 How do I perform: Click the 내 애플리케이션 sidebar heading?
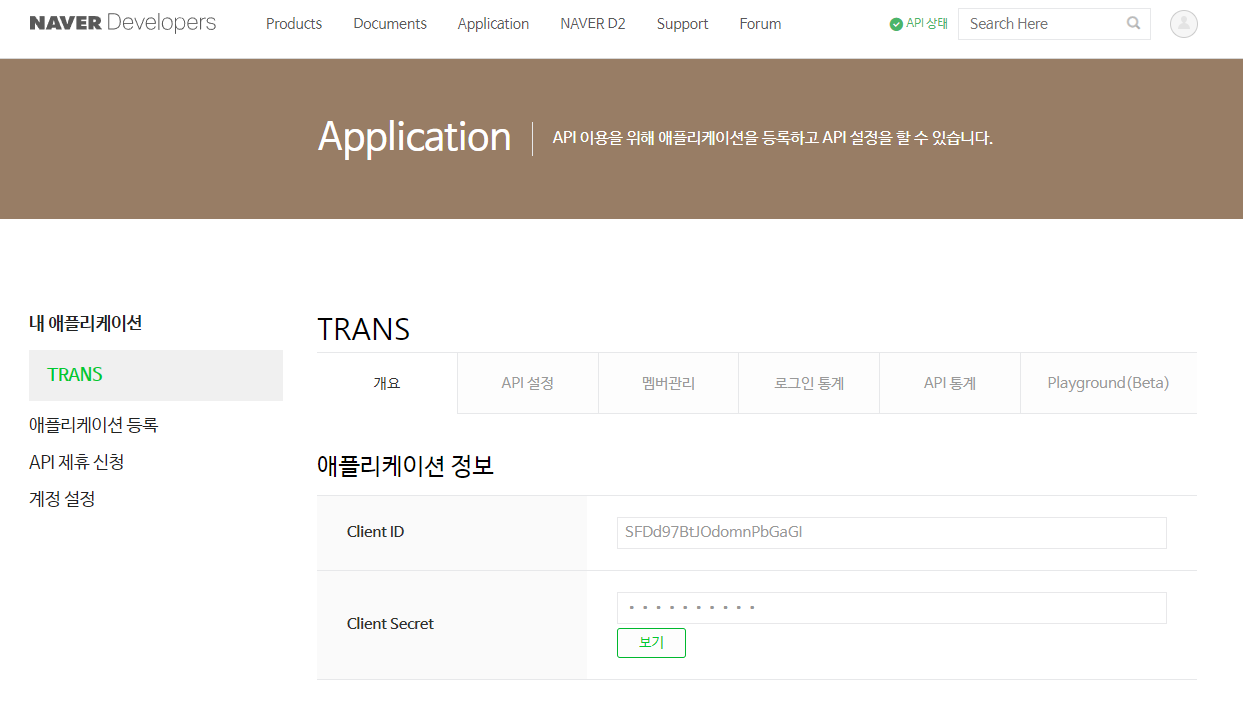86,323
